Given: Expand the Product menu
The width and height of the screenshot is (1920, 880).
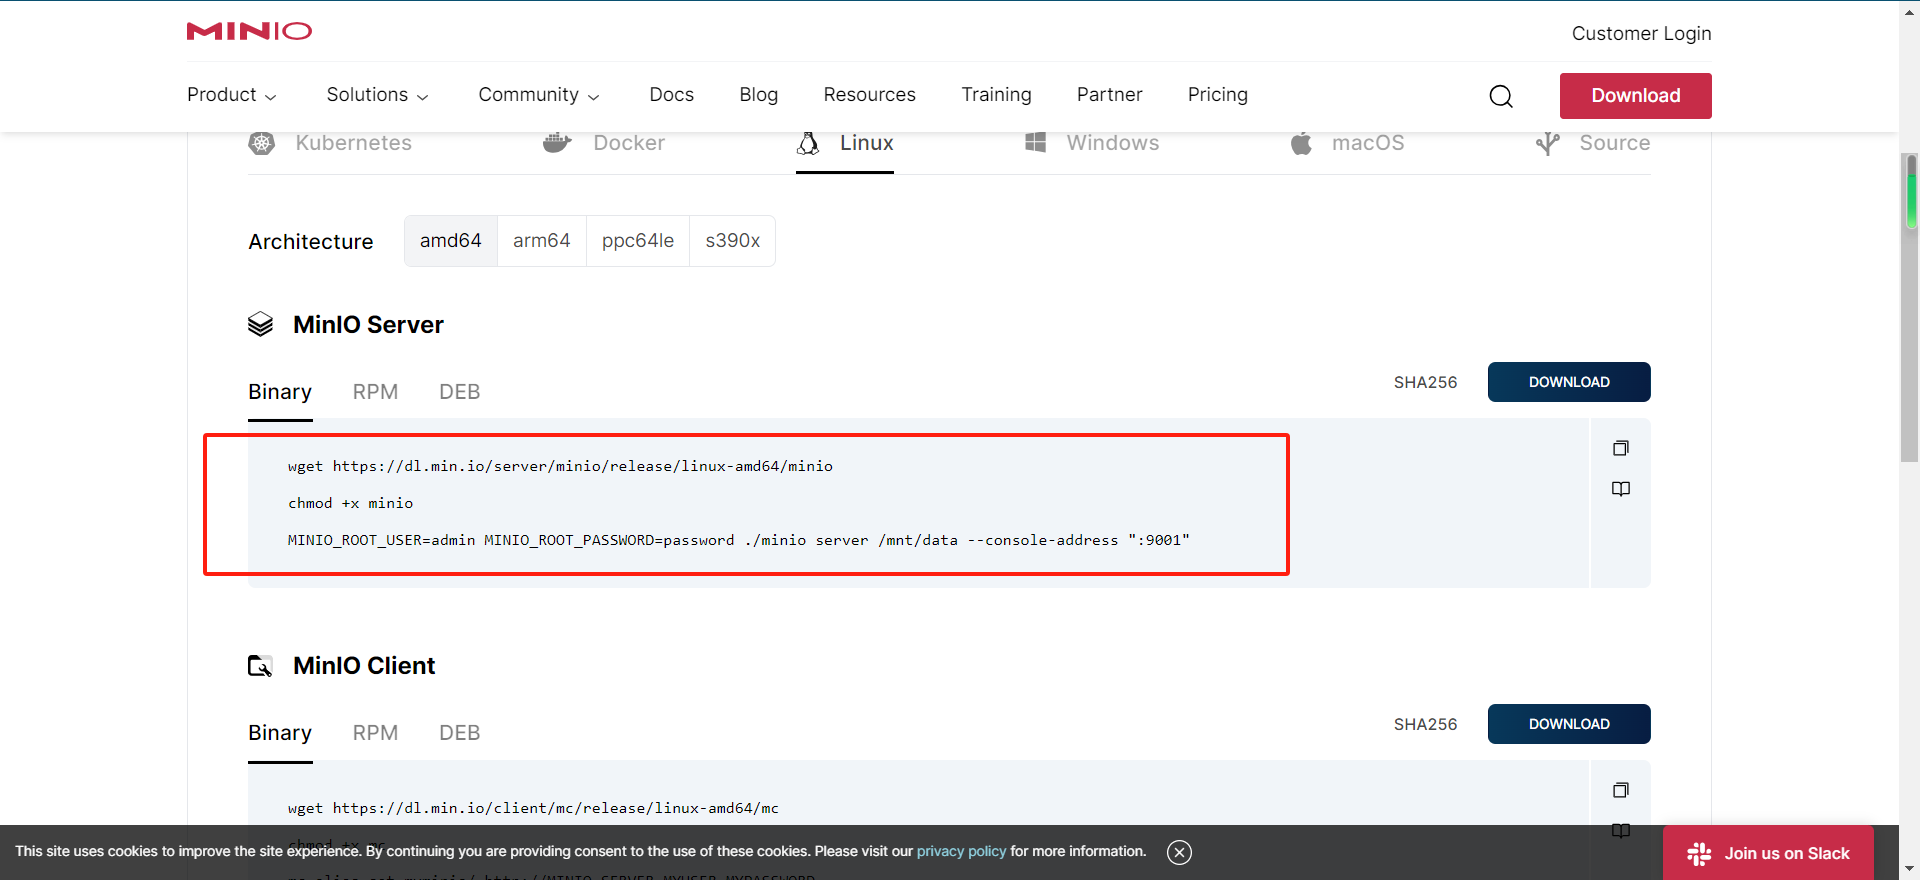Looking at the screenshot, I should [x=232, y=95].
